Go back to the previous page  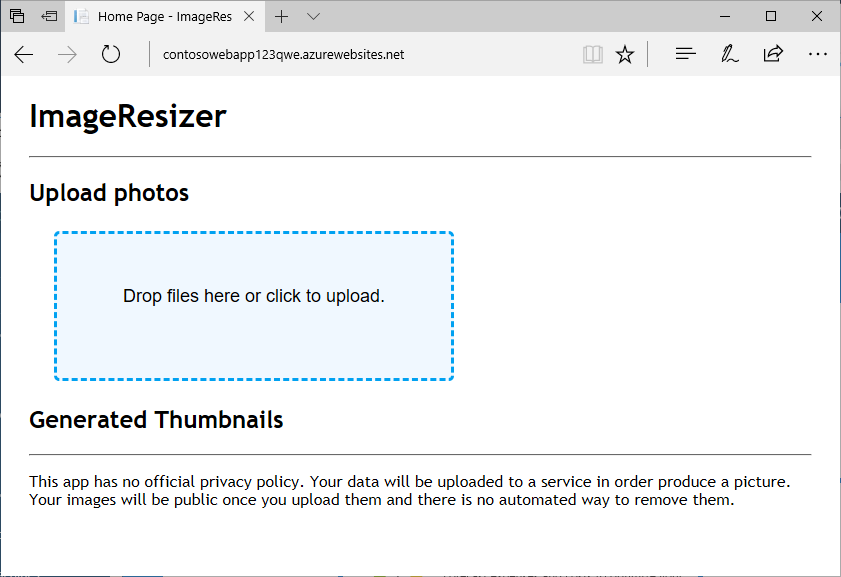(x=24, y=54)
